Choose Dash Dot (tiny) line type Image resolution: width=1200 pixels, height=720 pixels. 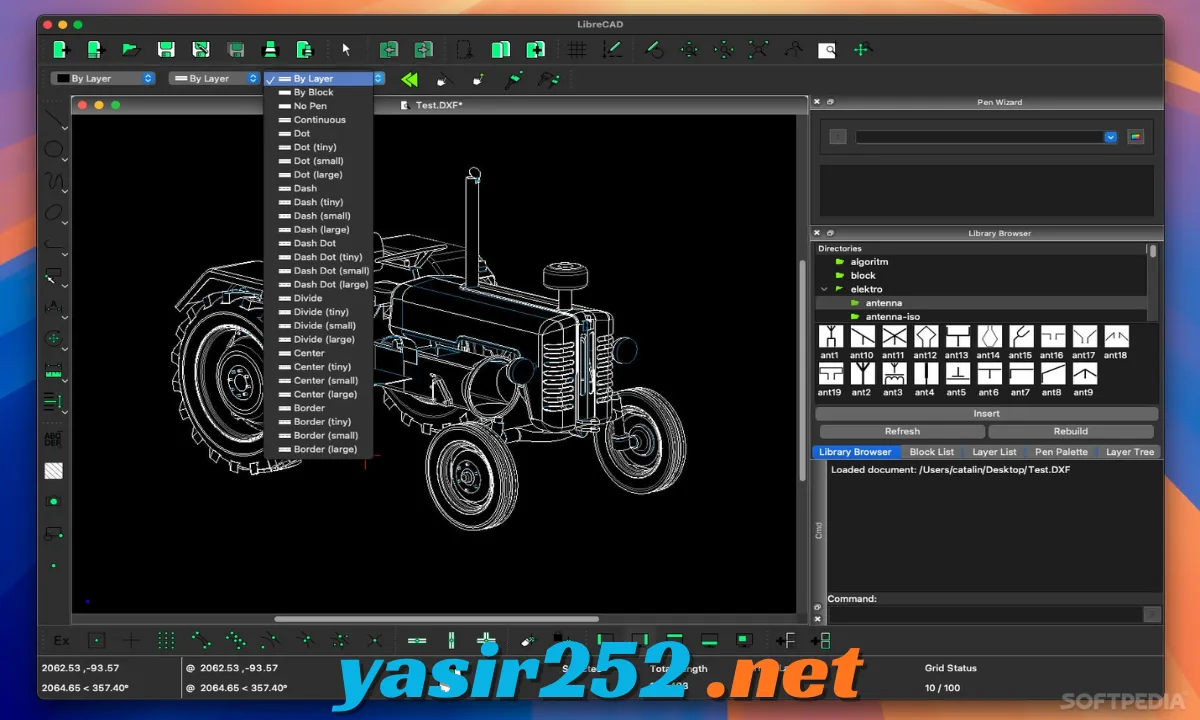[318, 257]
